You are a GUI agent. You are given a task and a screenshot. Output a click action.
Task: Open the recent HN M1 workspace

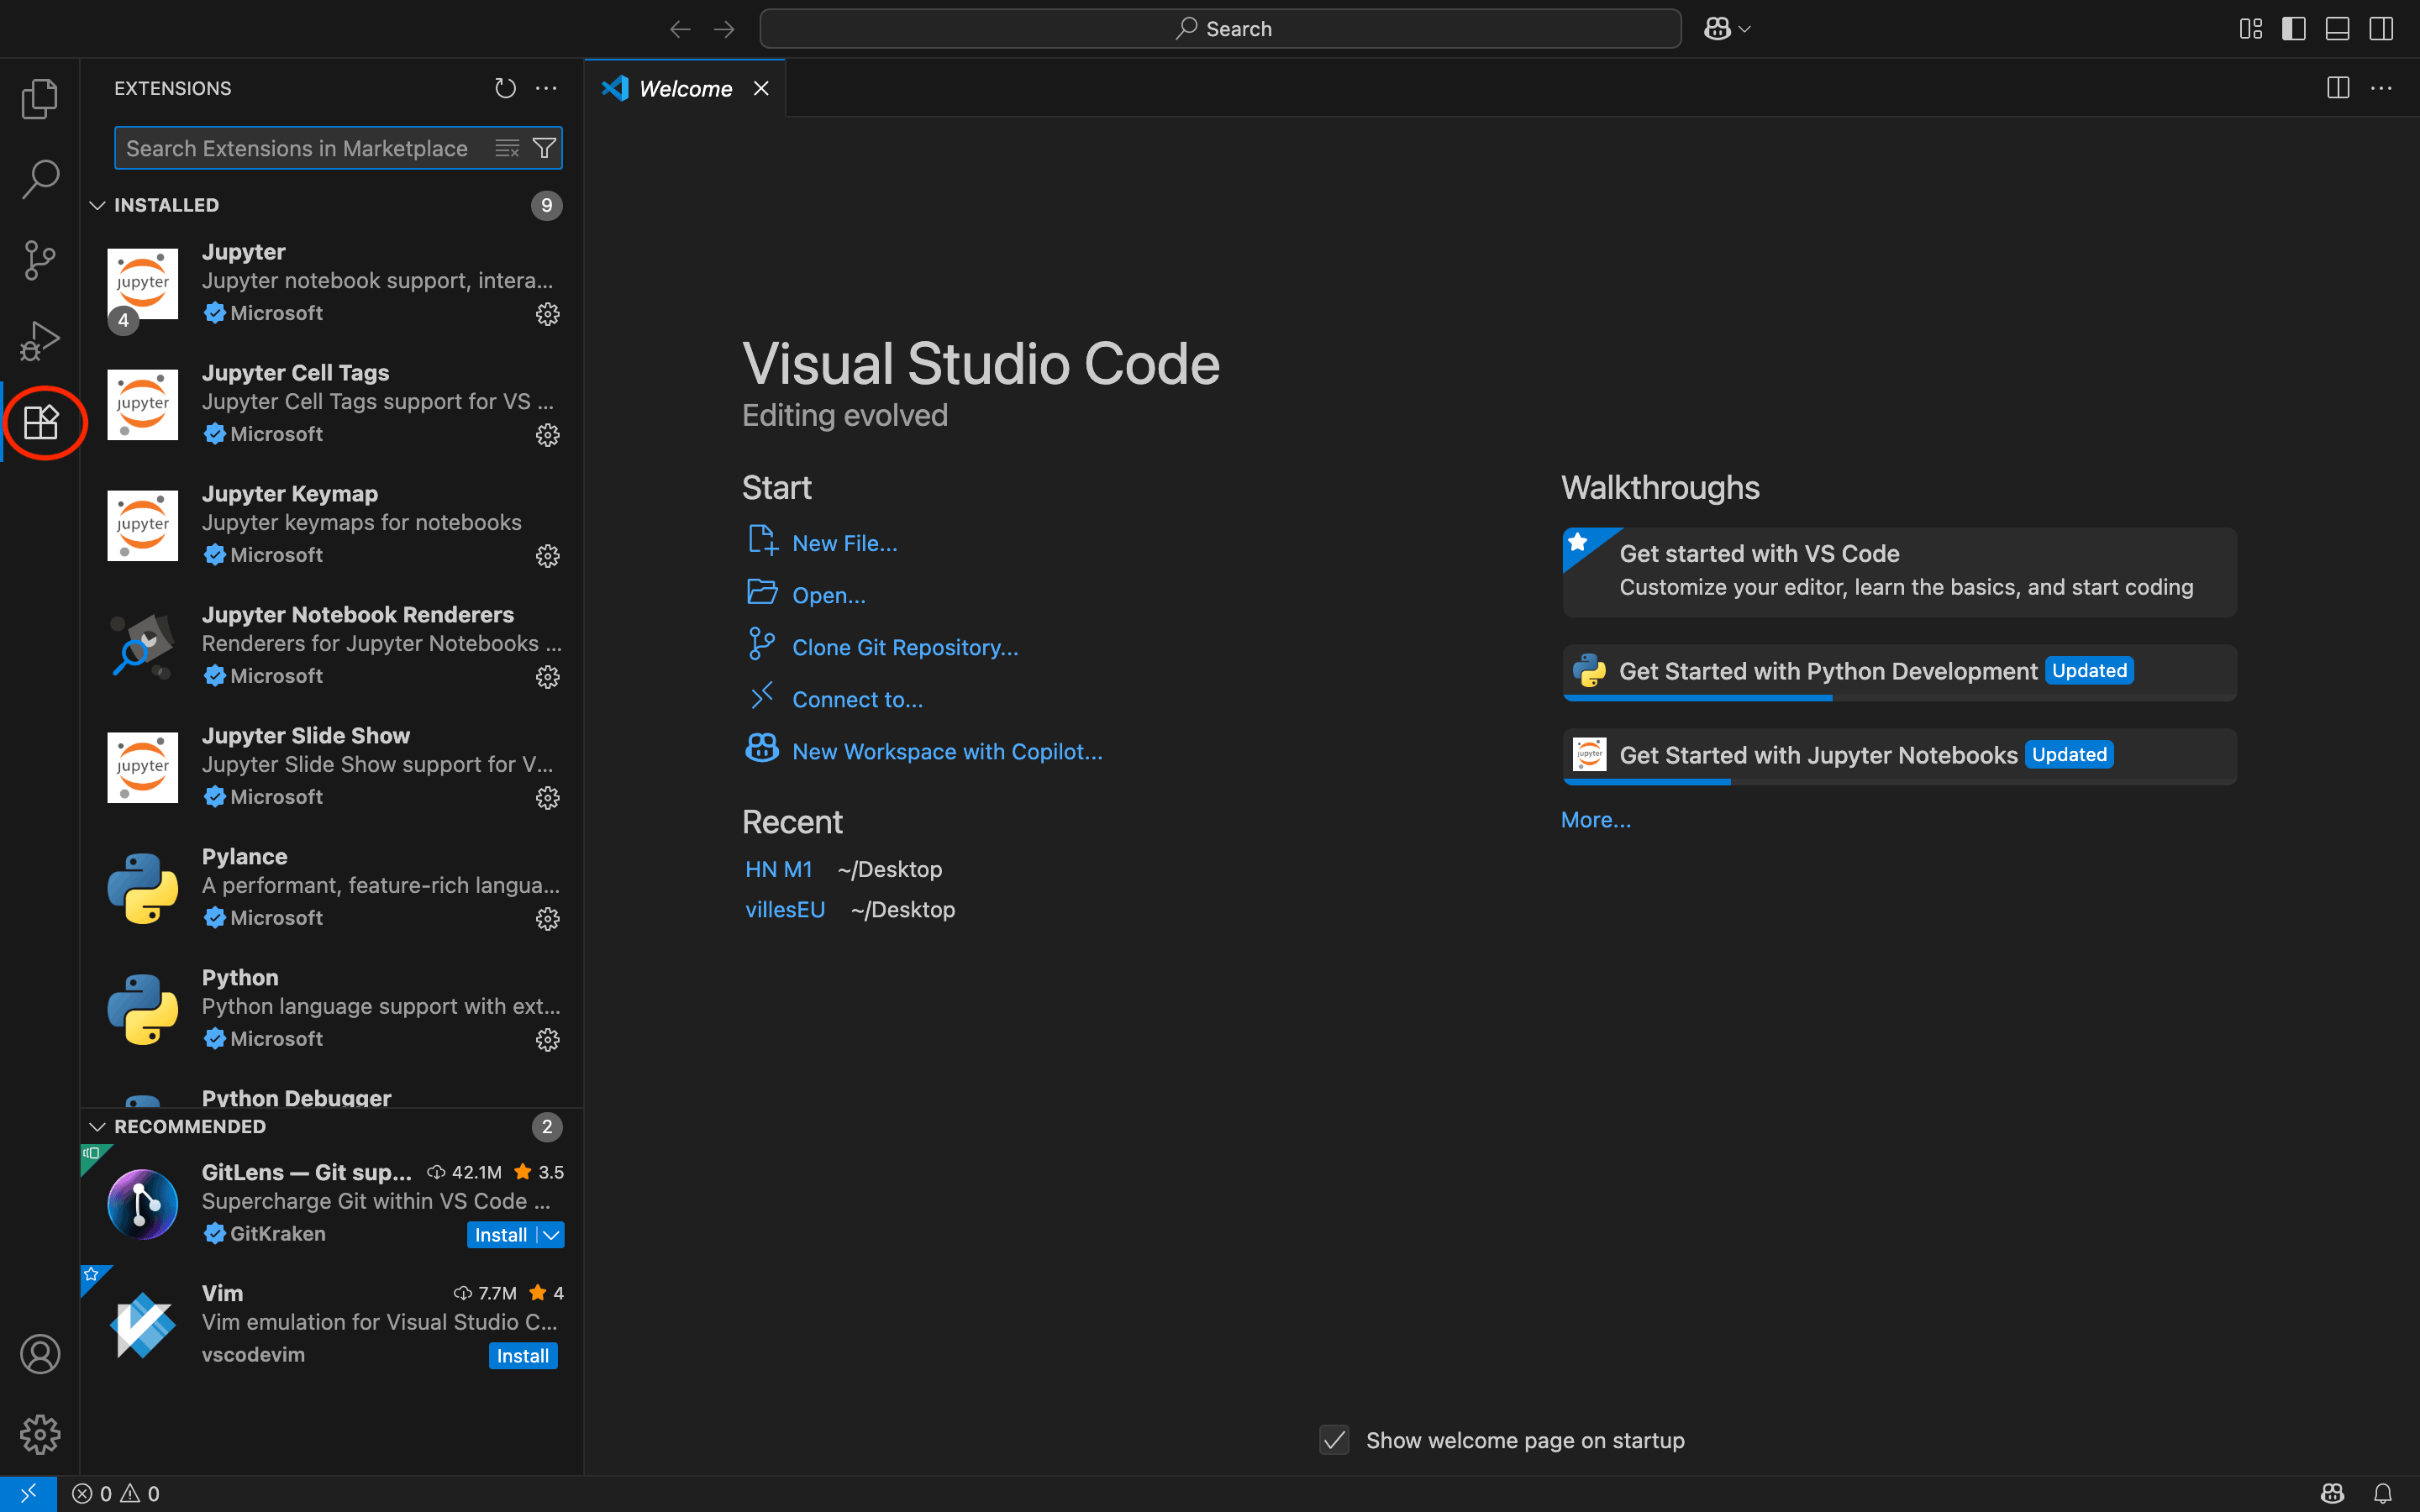778,868
